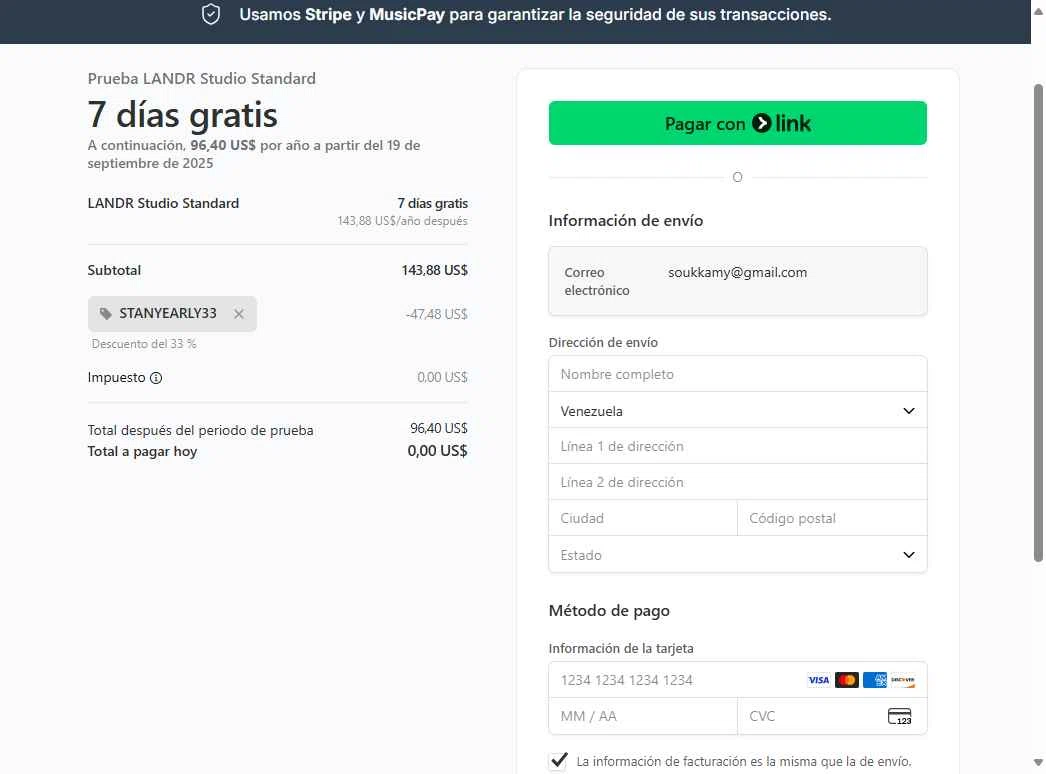
Task: Click the American Express logo
Action: 875,680
